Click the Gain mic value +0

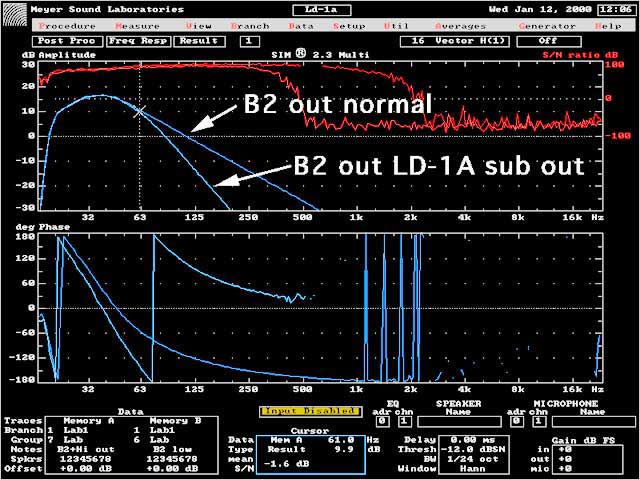point(566,469)
